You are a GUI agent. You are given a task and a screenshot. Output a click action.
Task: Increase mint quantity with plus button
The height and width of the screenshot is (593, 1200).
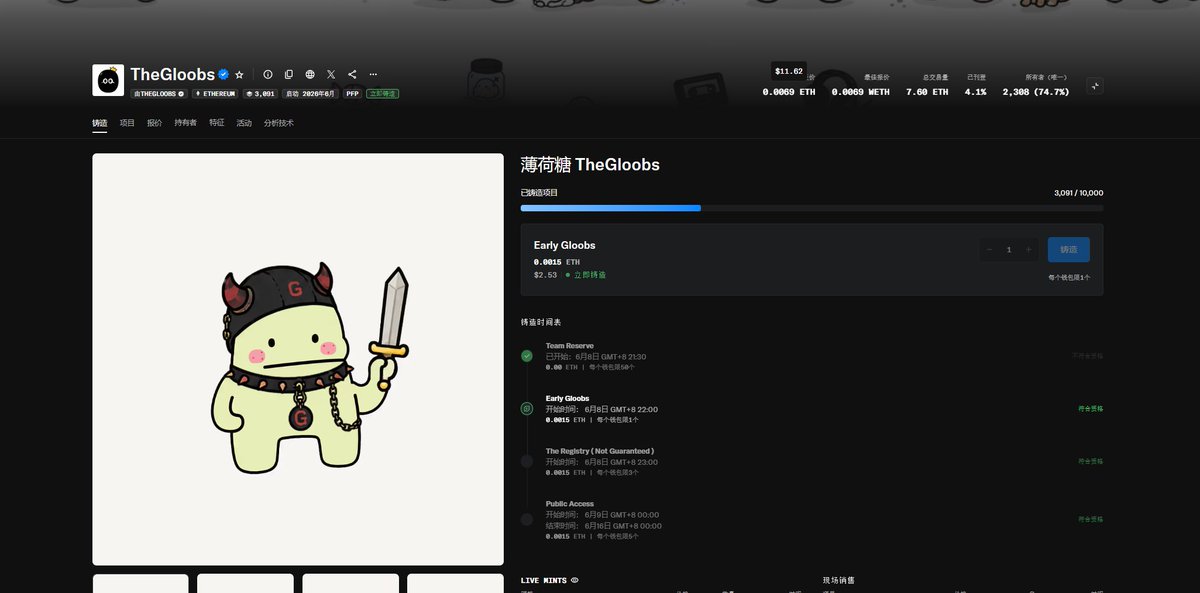click(x=1029, y=250)
